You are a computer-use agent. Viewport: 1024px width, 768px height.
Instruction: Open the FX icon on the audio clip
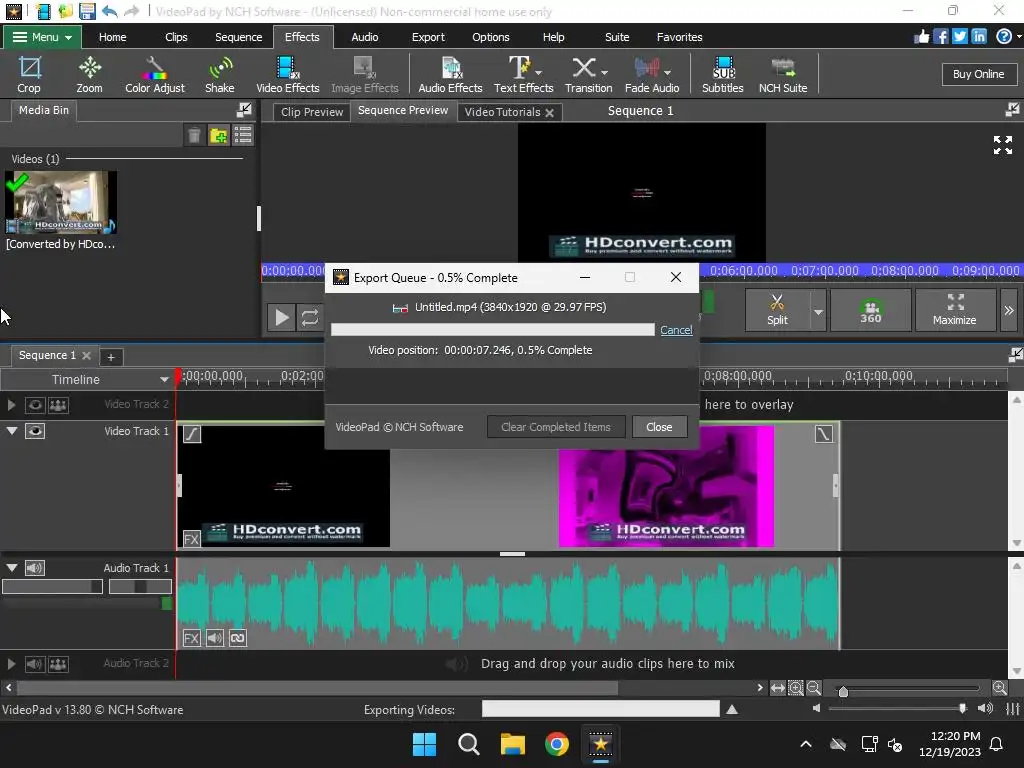click(191, 638)
